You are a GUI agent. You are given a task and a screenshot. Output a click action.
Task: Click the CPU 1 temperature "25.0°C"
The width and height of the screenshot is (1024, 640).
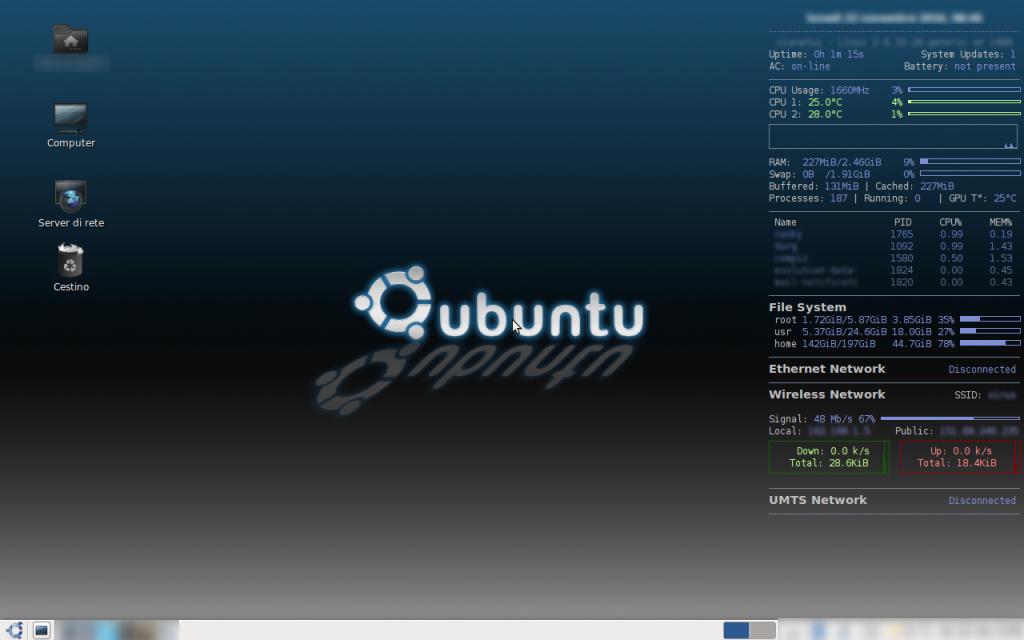pos(825,102)
